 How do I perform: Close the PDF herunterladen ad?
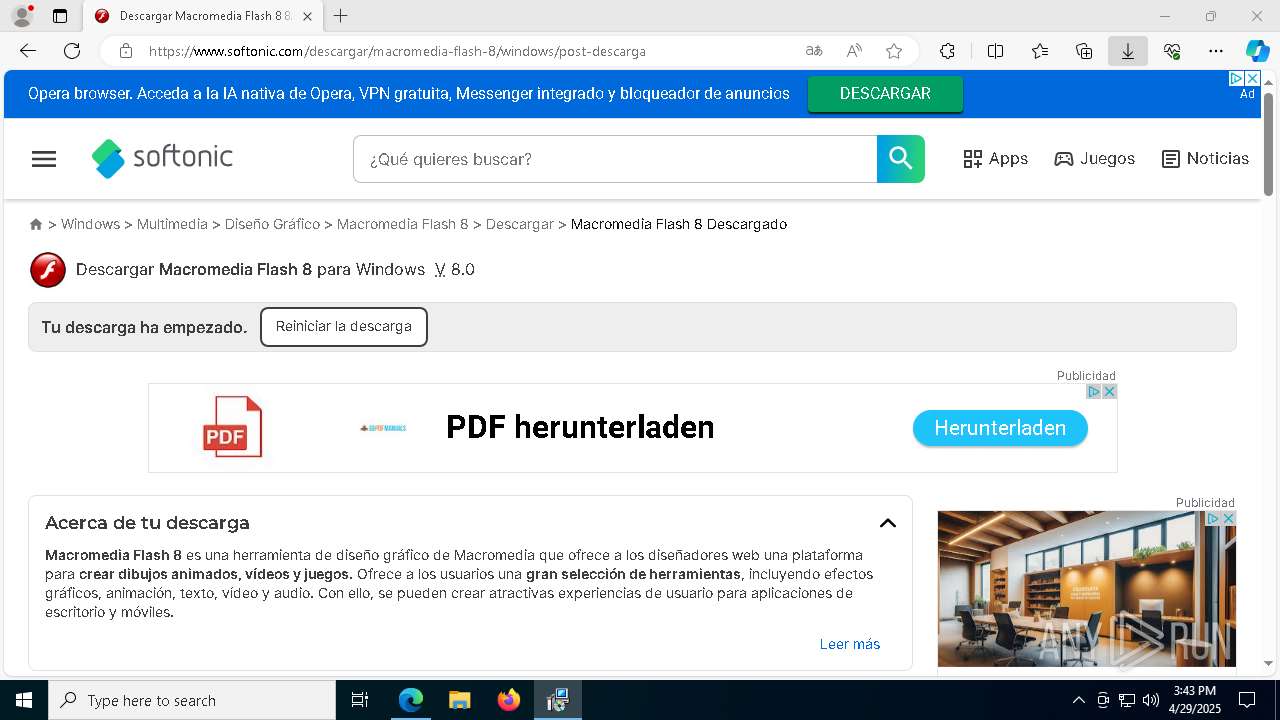click(x=1109, y=391)
